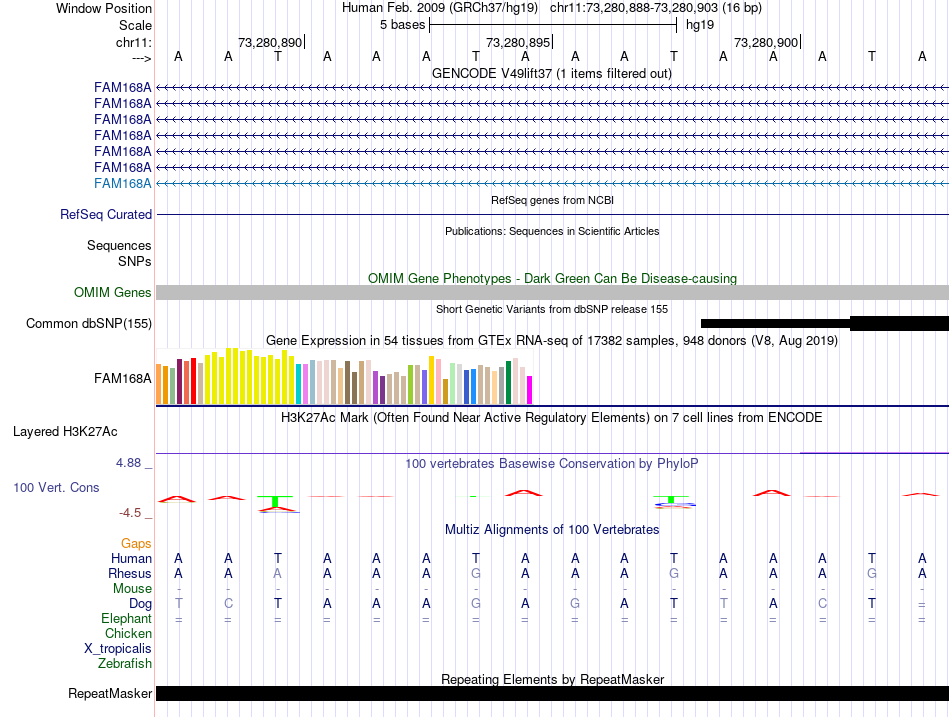Open Publications: Sequences in Scientific Articles title

[x=552, y=231]
